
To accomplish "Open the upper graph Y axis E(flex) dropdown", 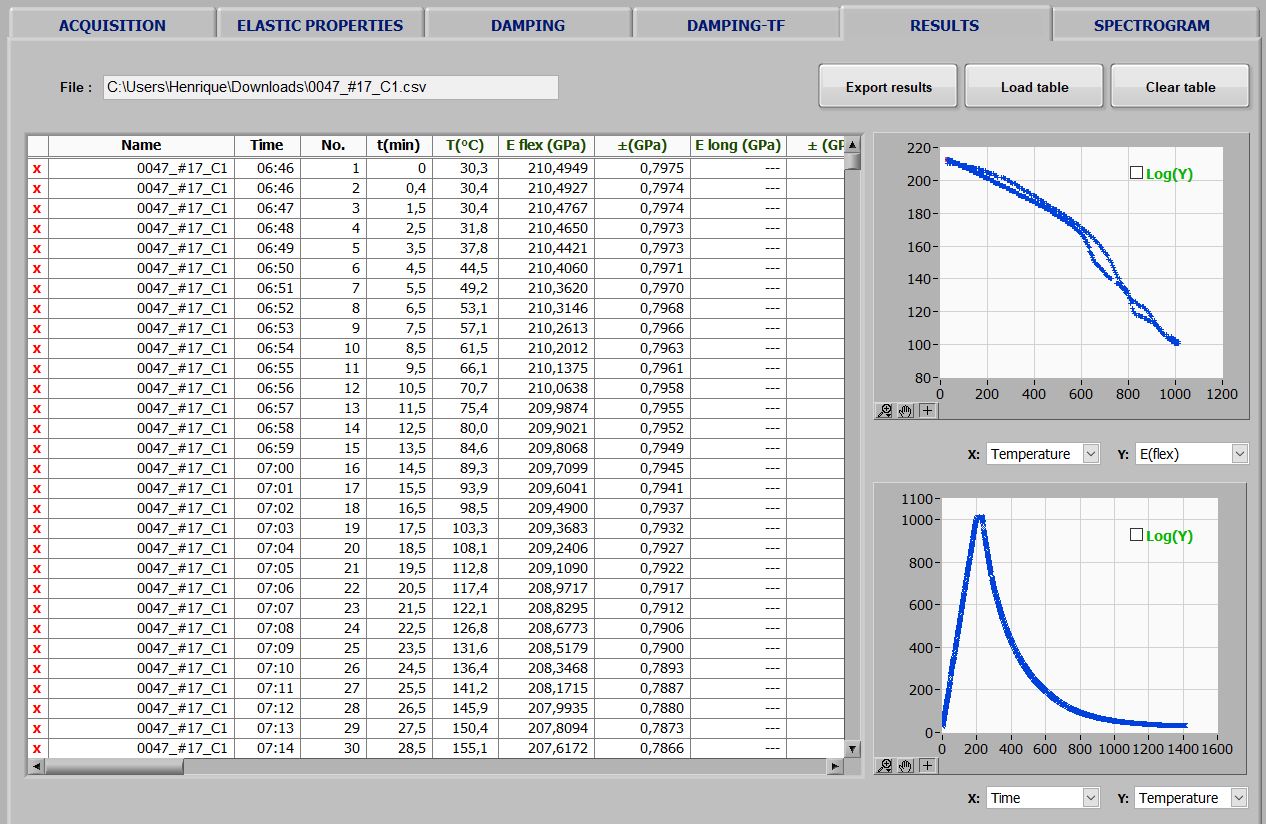I will click(1192, 454).
